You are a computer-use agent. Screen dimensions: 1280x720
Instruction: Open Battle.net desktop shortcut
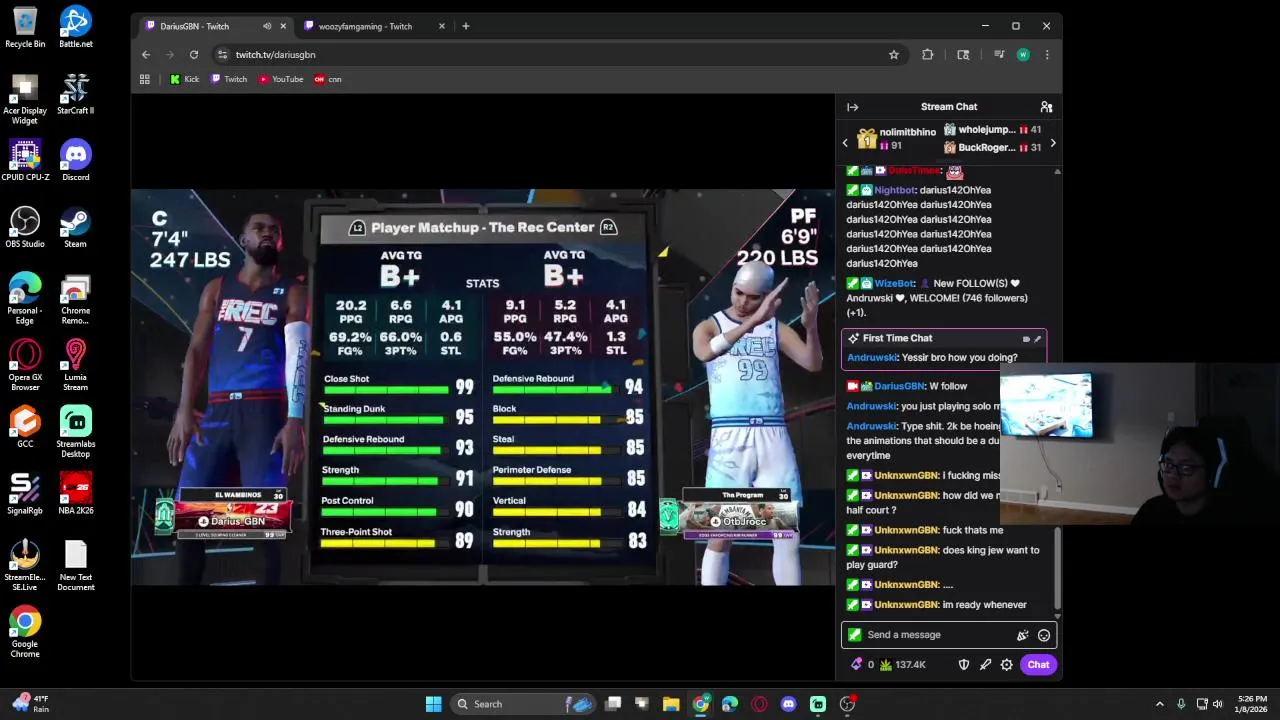pyautogui.click(x=76, y=27)
